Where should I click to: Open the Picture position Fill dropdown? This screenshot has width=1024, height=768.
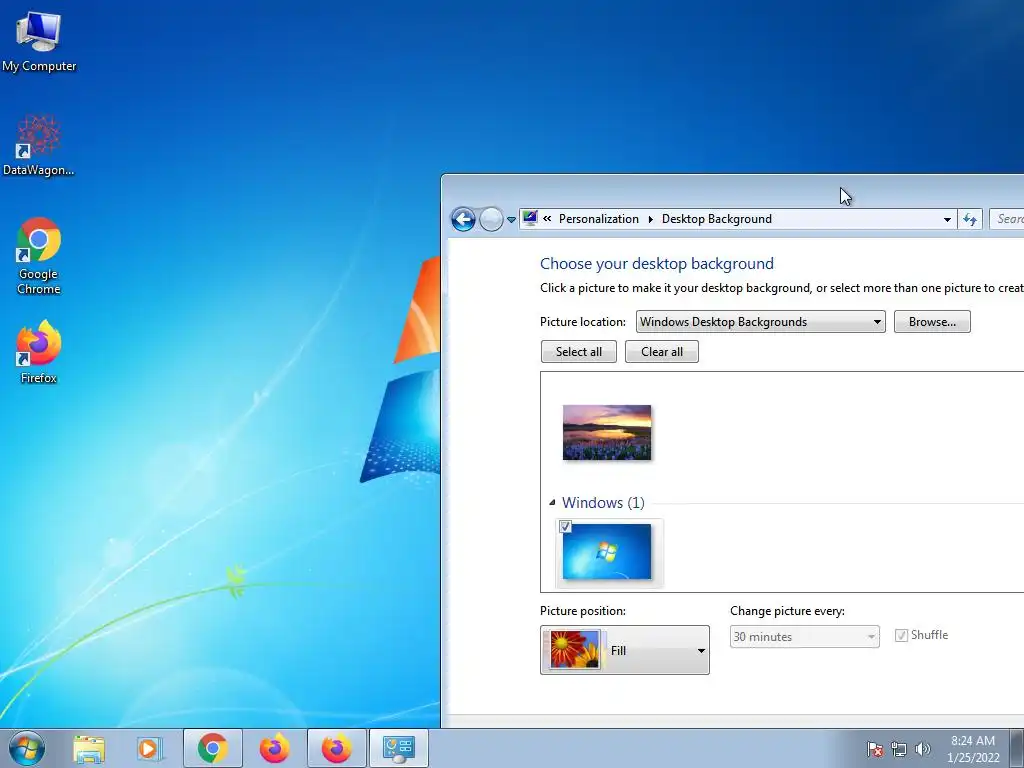(624, 650)
